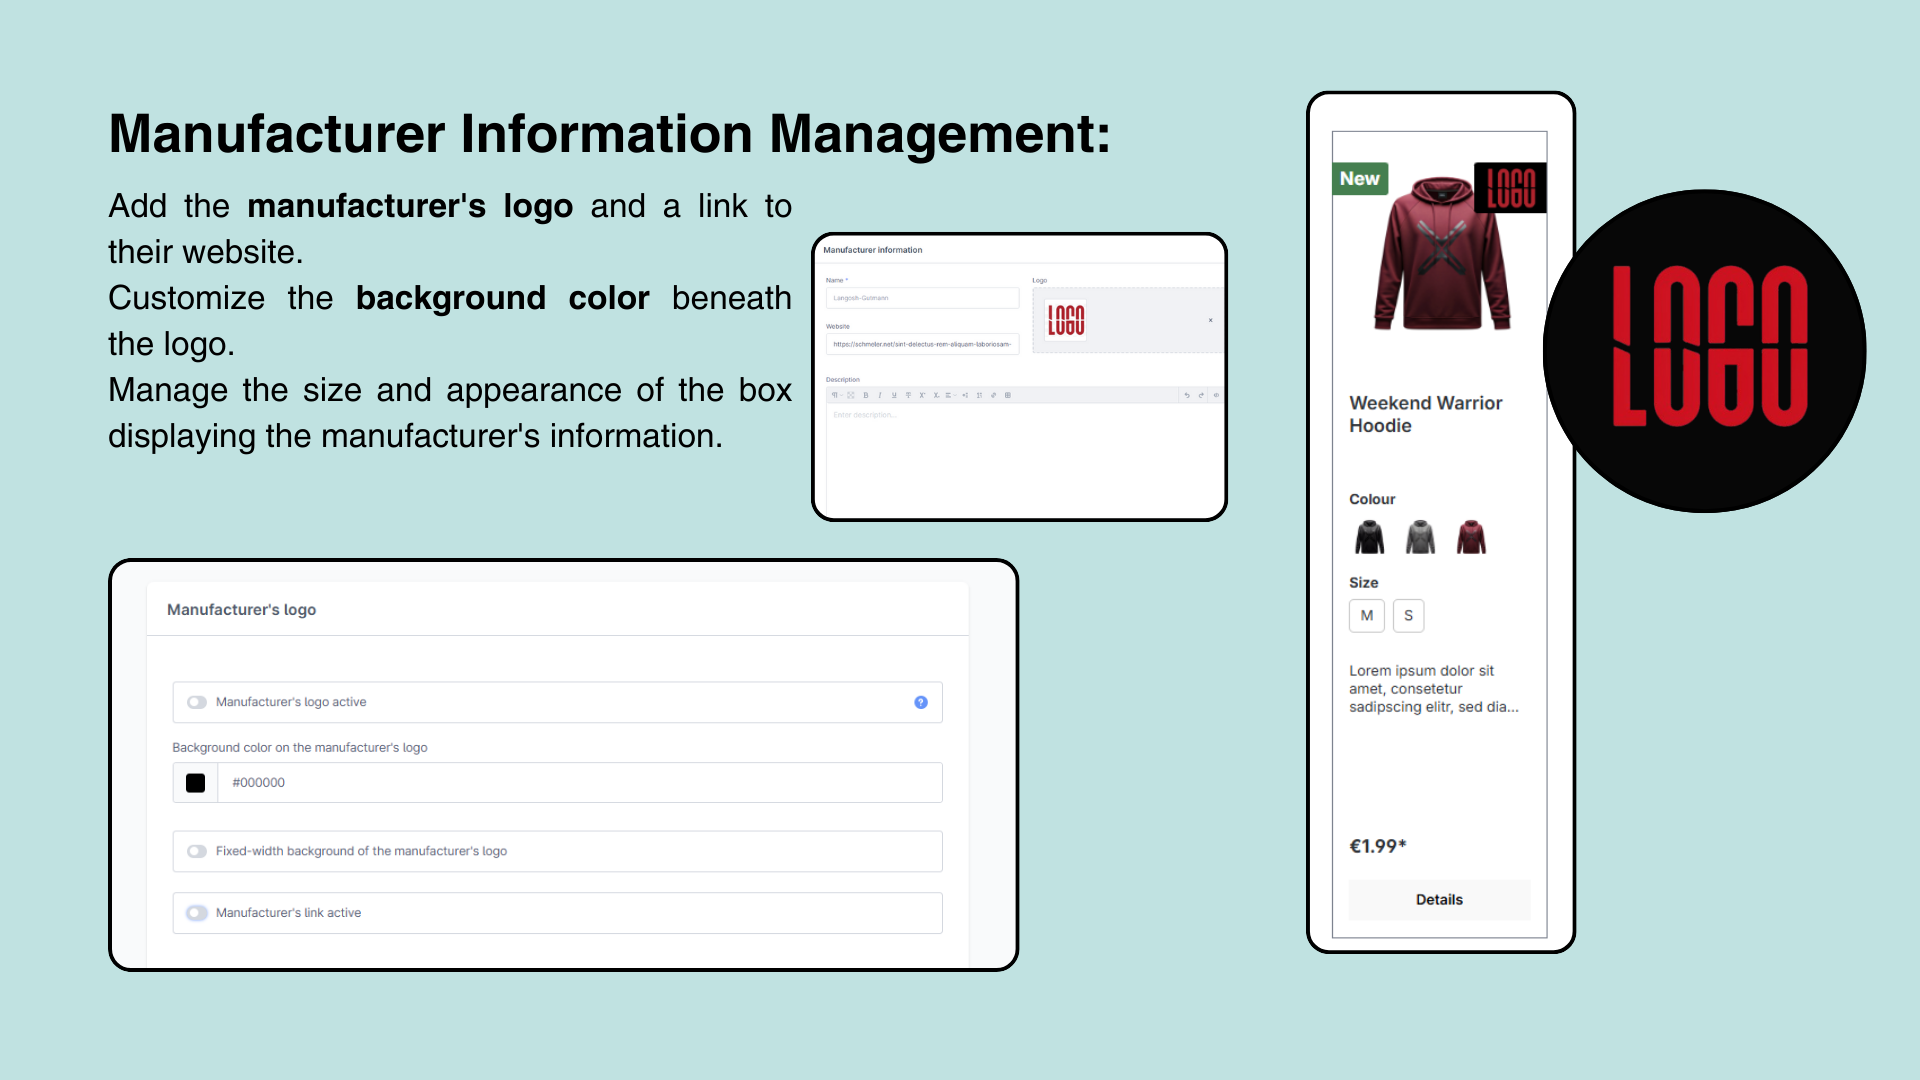This screenshot has height=1080, width=1920.
Task: Open the text alignment dropdown in the description toolbar
Action: [950, 395]
